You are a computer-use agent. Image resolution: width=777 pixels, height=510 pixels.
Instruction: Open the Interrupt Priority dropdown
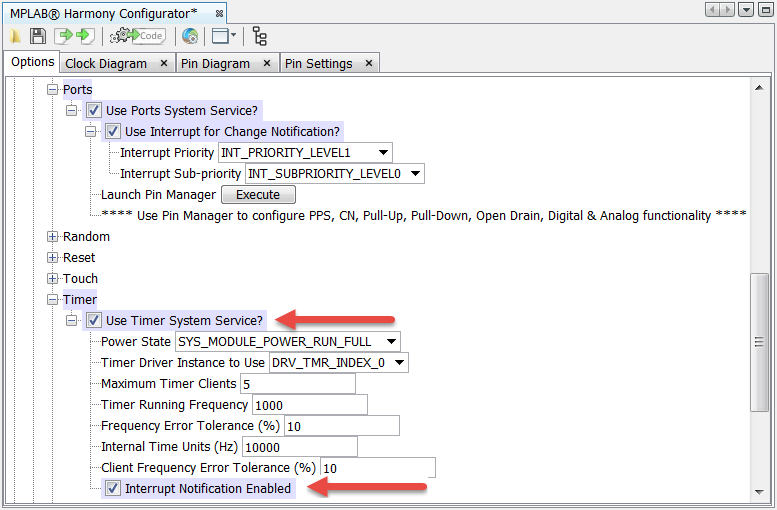click(x=305, y=153)
